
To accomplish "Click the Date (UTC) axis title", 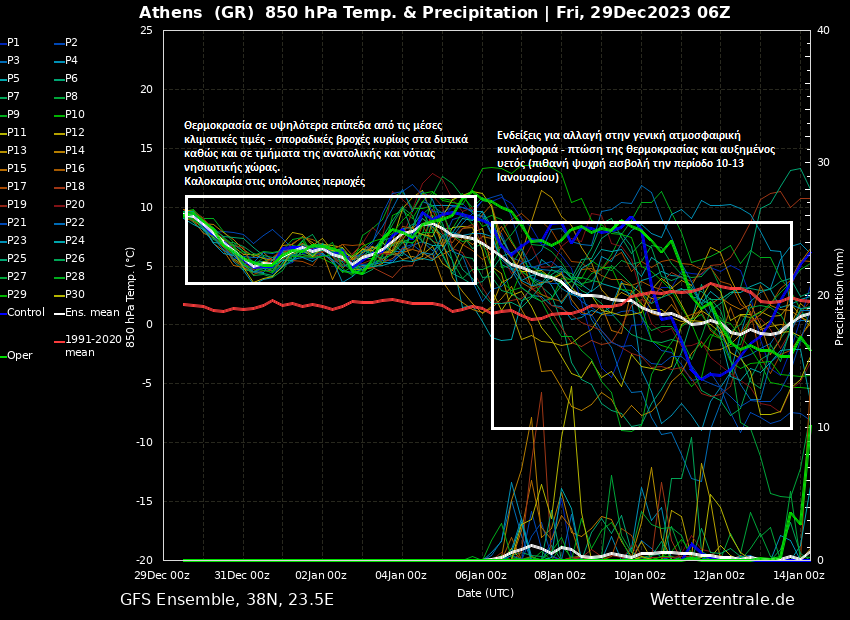I will [485, 593].
